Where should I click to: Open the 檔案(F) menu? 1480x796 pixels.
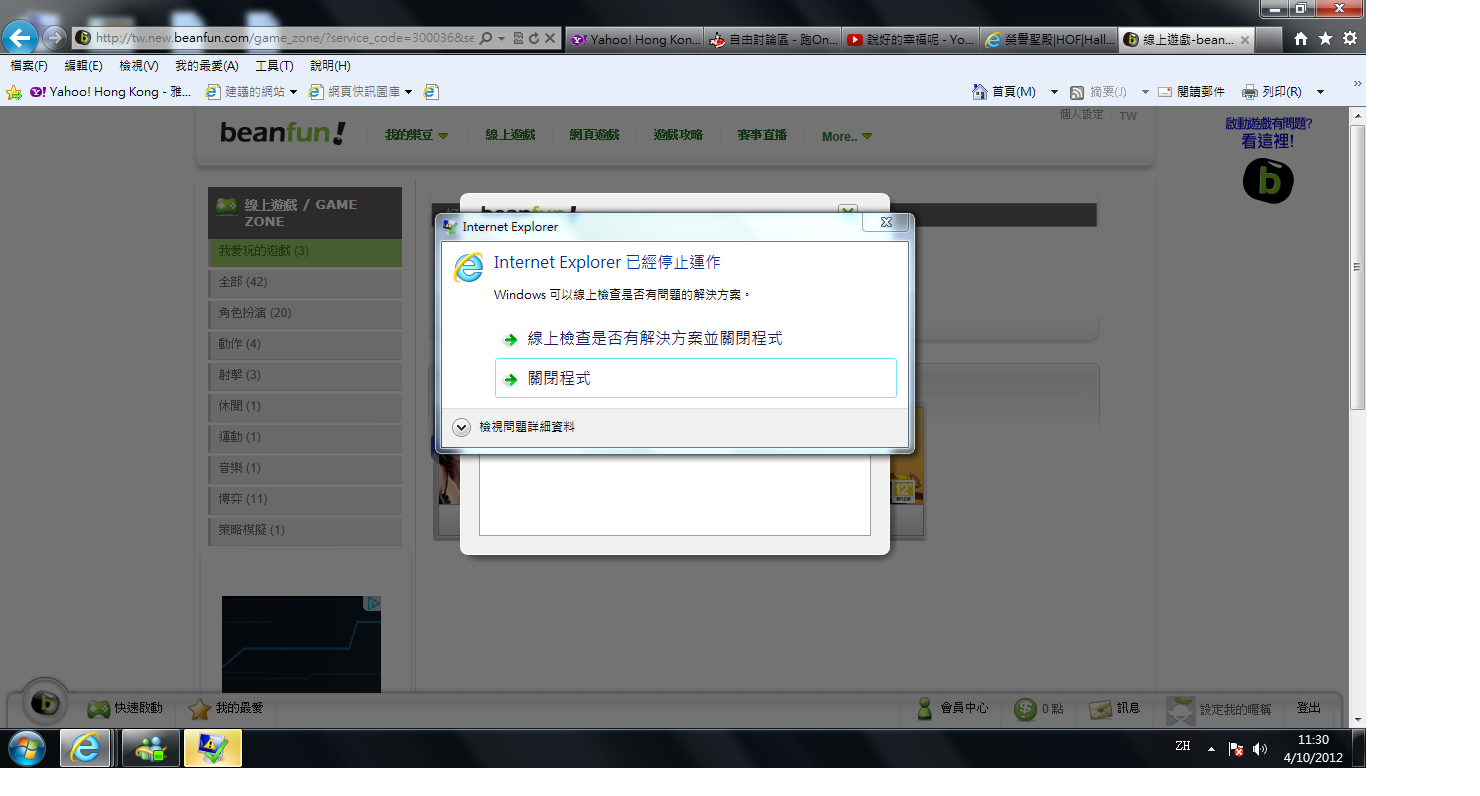(29, 66)
